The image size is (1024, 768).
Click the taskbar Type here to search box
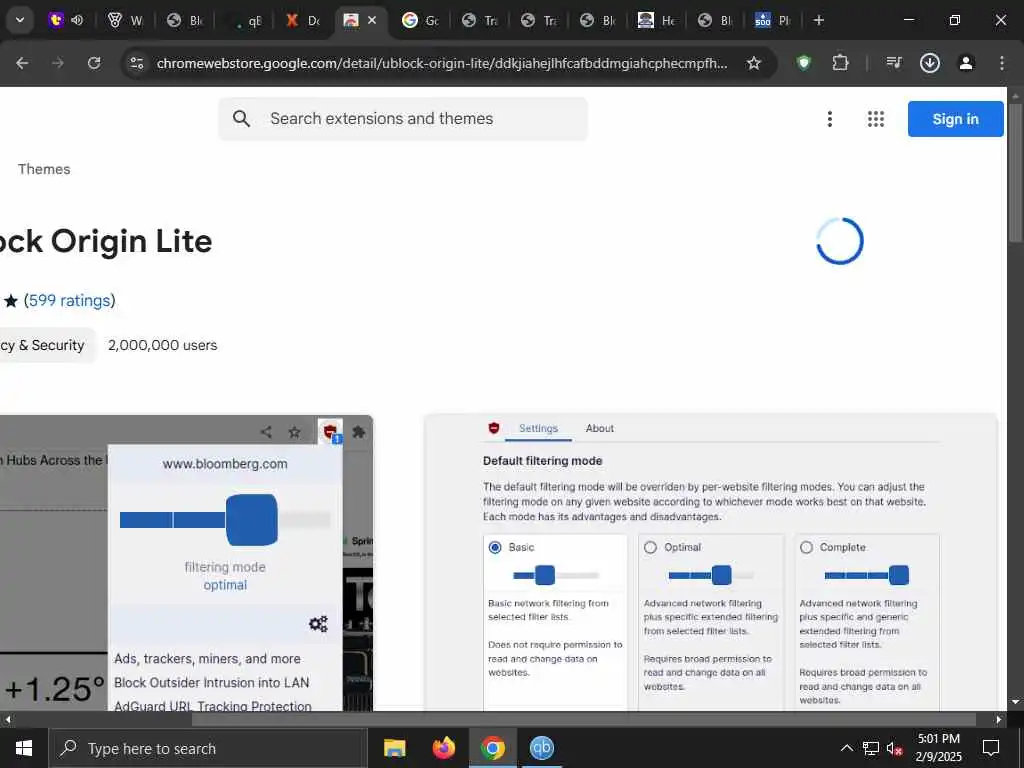(x=208, y=748)
